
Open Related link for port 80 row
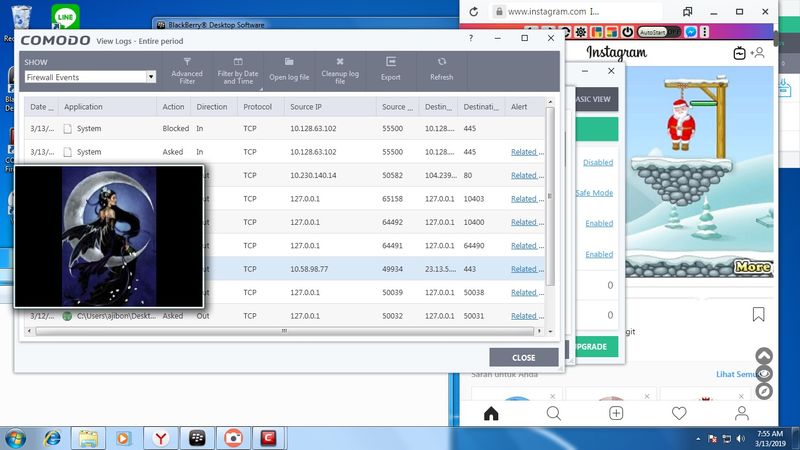tap(527, 175)
